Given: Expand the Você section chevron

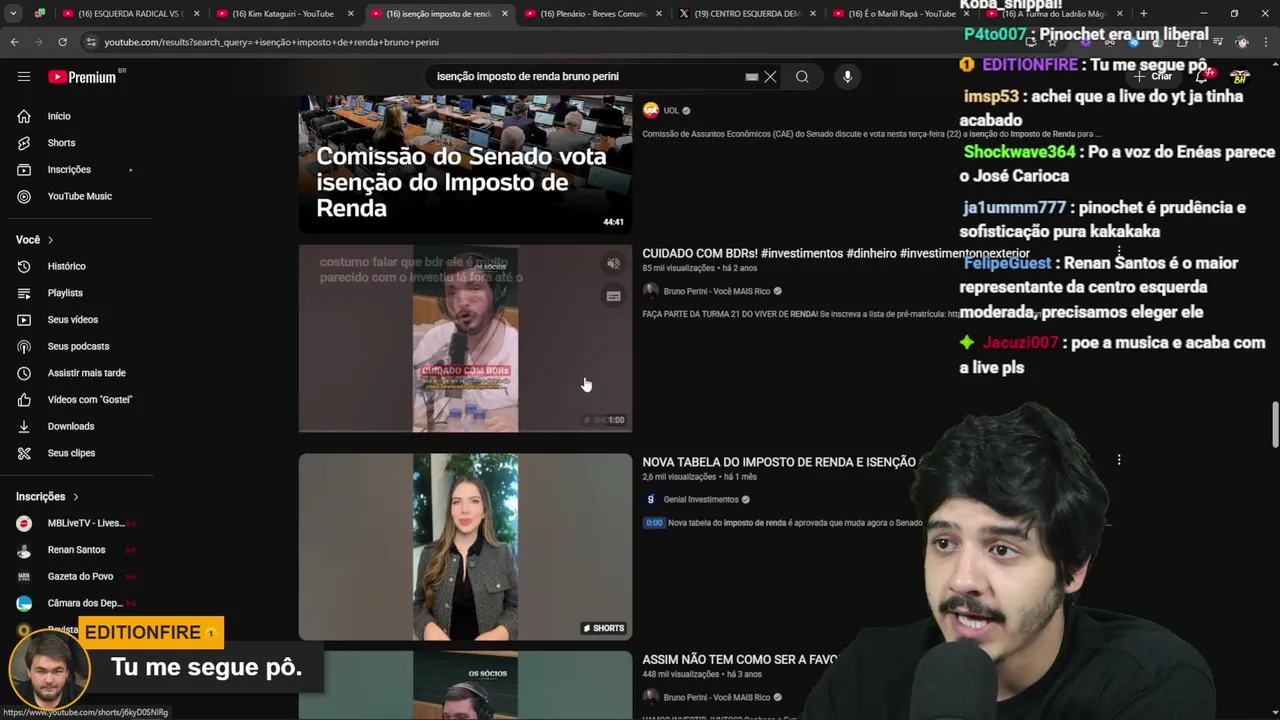Looking at the screenshot, I should pyautogui.click(x=50, y=240).
